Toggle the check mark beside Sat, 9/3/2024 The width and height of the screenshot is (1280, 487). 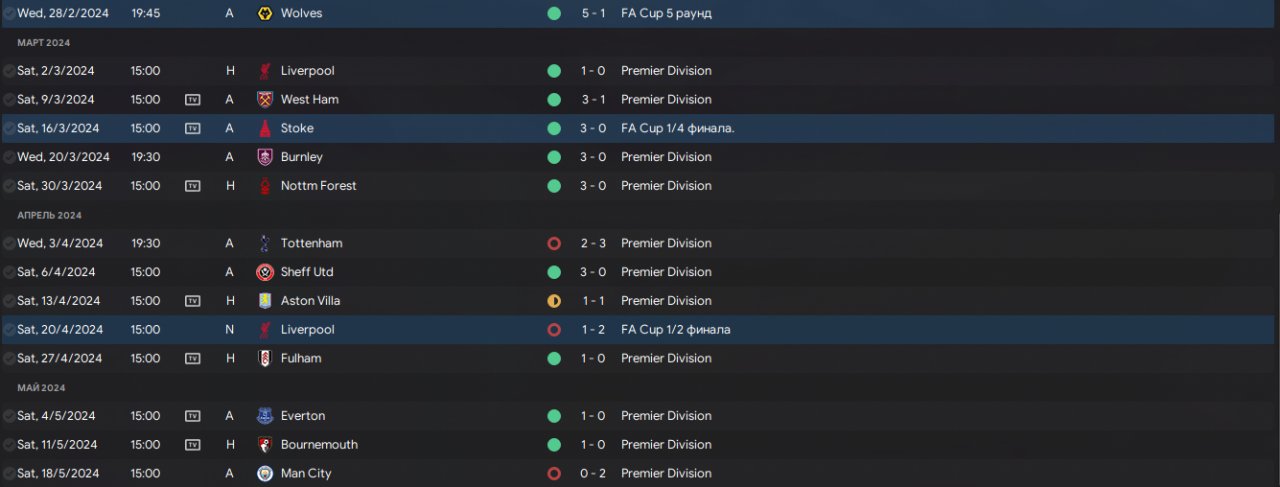pos(9,100)
